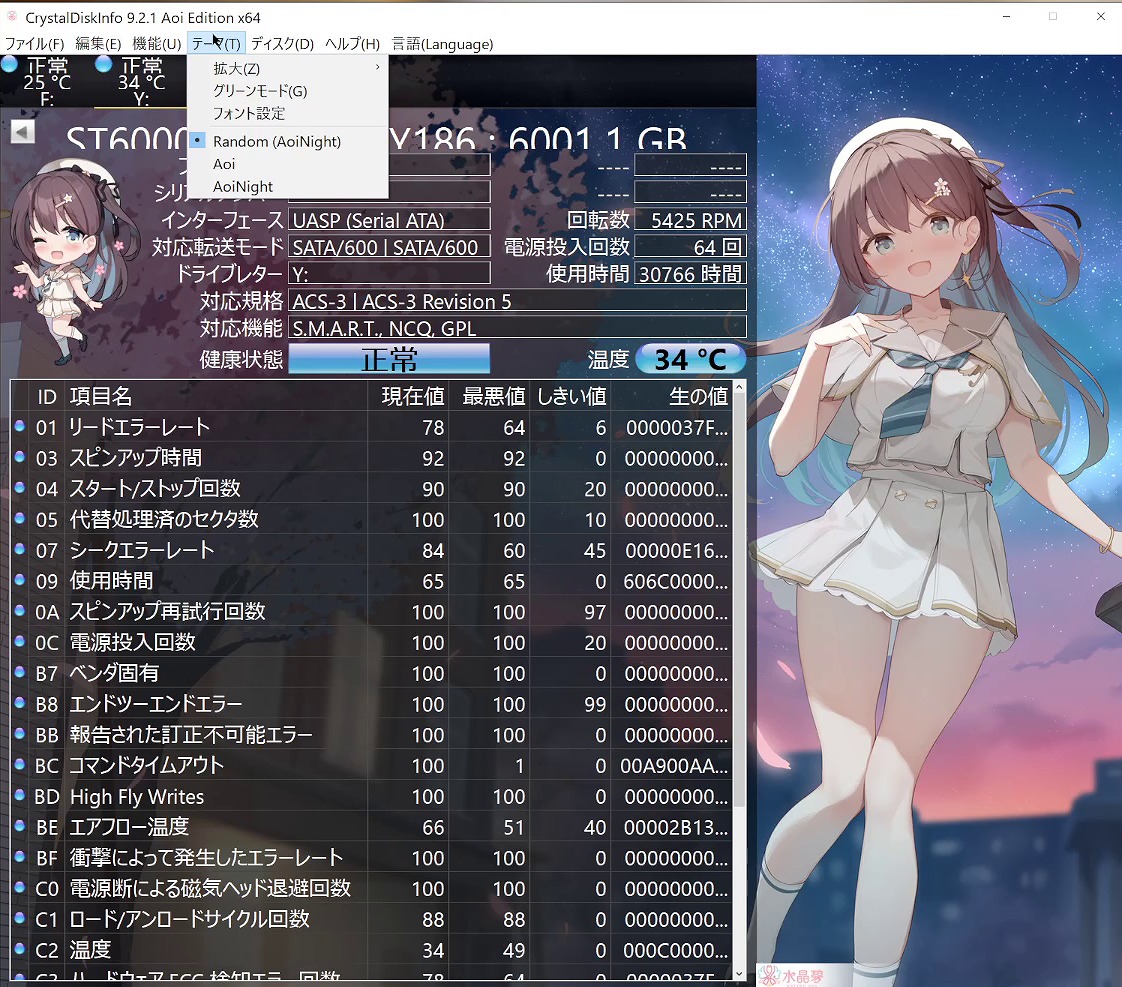The width and height of the screenshot is (1122, 987).
Task: Click the 対応転送モード SATA/600 field
Action: (x=389, y=247)
